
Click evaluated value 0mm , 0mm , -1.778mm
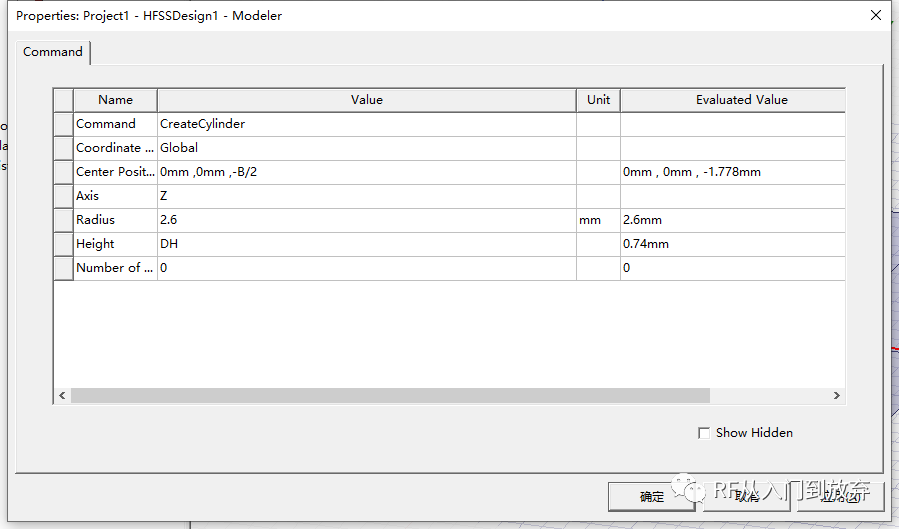tap(733, 172)
